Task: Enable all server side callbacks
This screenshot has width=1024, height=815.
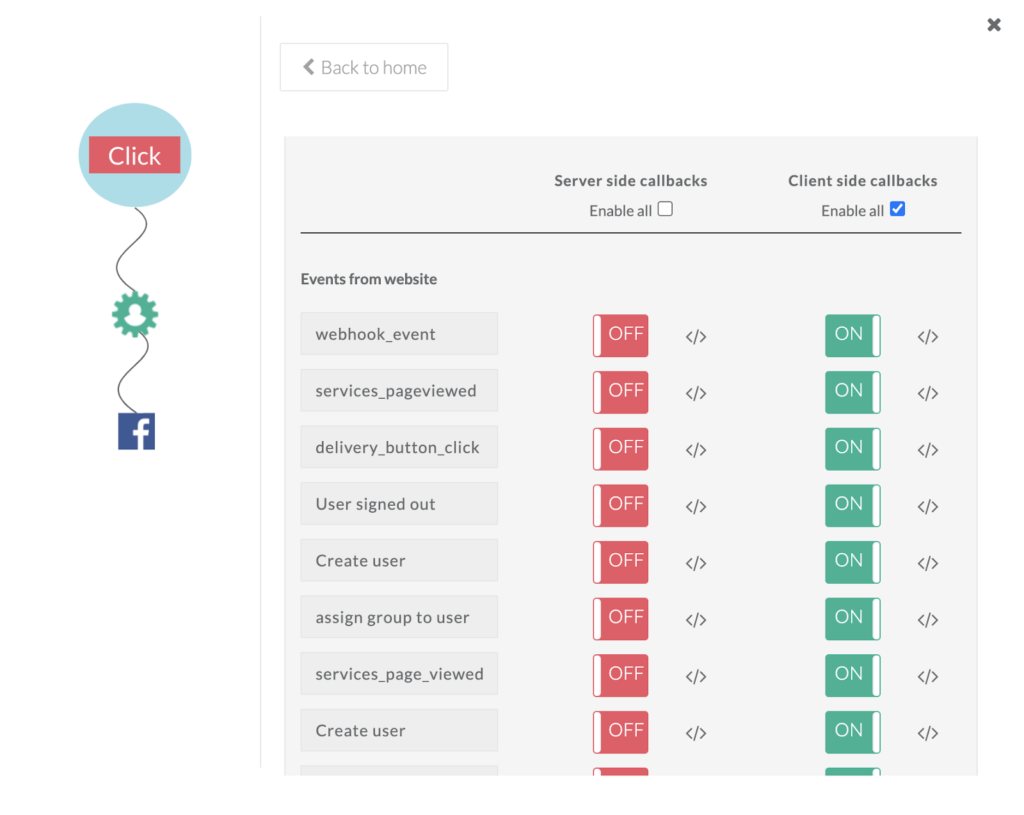Action: [x=666, y=209]
